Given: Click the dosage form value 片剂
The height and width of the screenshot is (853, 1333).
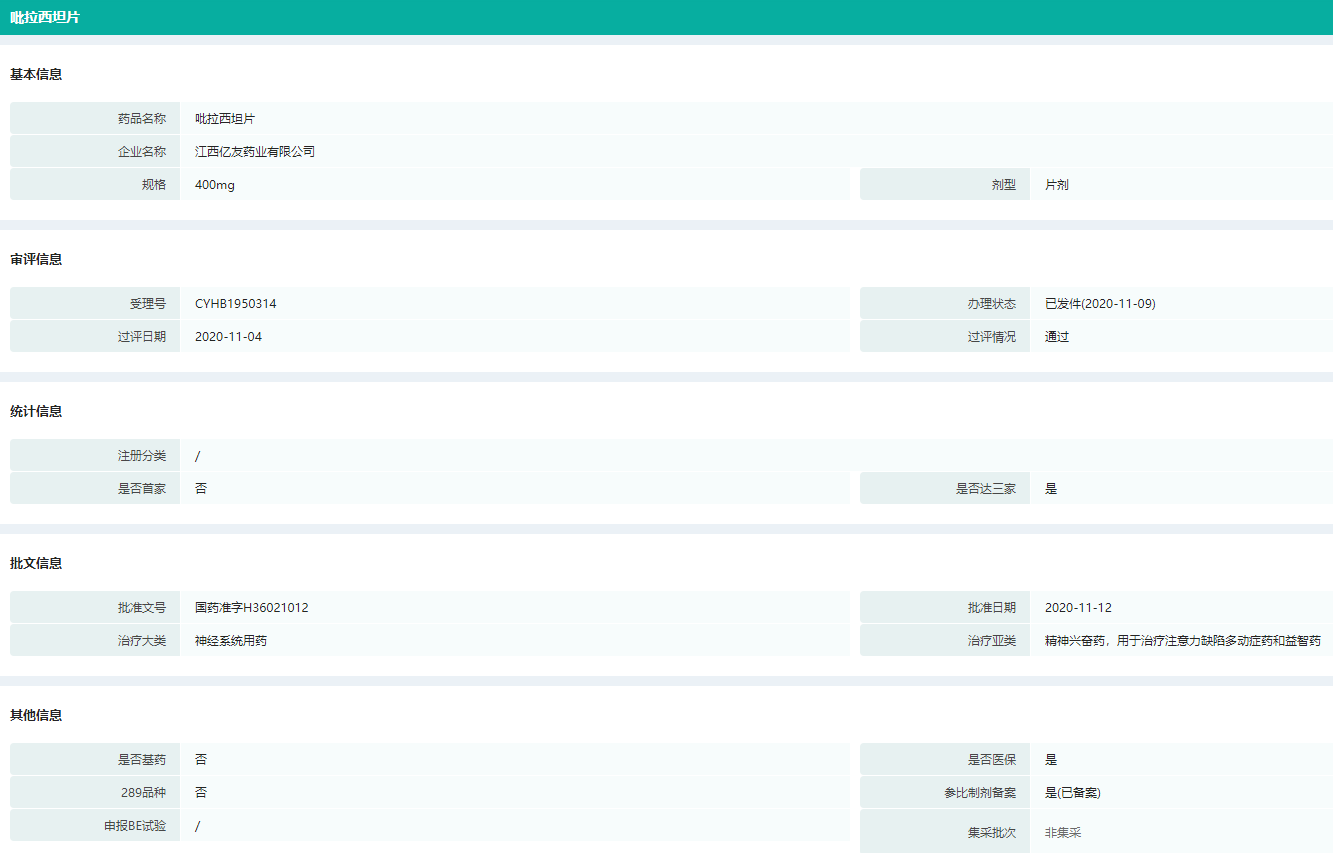Looking at the screenshot, I should pos(1057,185).
